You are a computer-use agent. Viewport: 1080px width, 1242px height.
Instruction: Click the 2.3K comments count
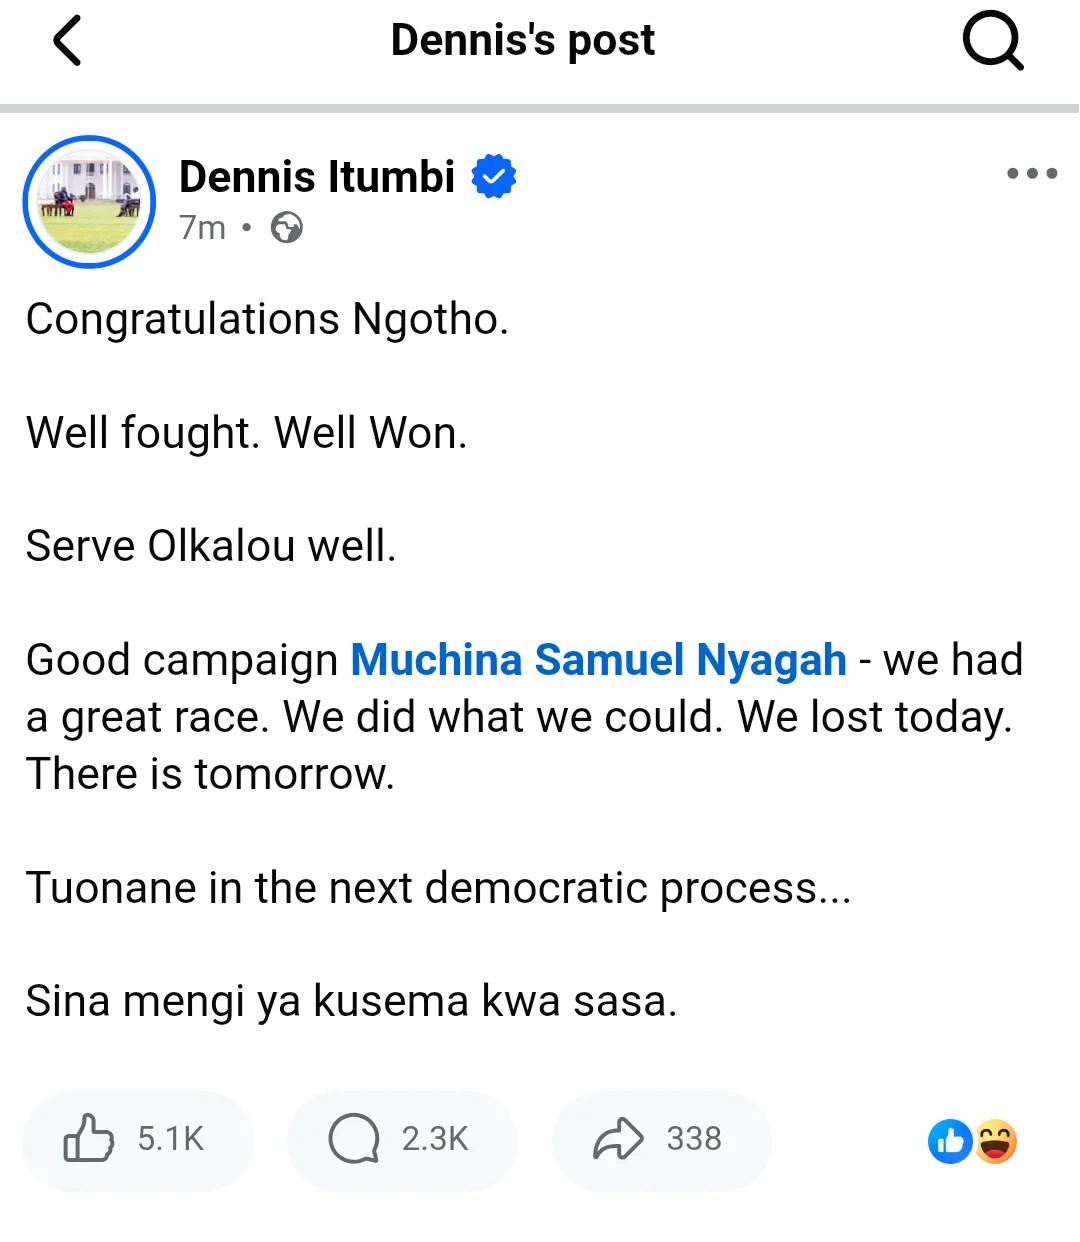click(435, 1139)
